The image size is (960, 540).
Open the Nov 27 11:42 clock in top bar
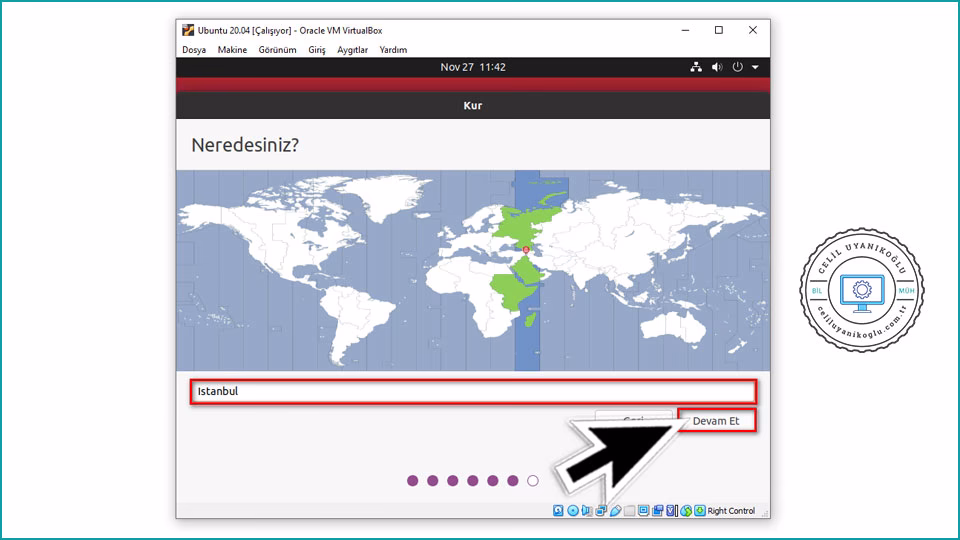(473, 67)
